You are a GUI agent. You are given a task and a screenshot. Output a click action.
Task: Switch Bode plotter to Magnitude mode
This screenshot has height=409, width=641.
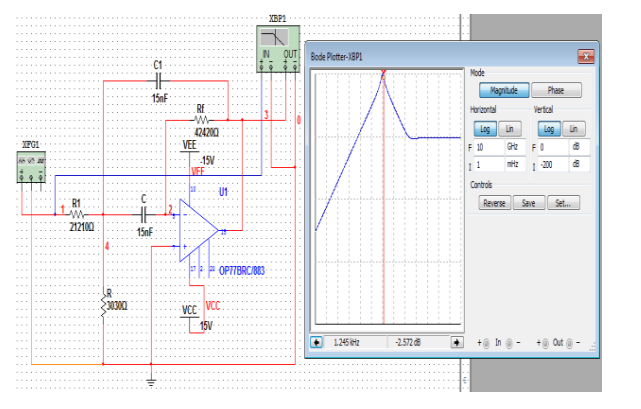(504, 90)
